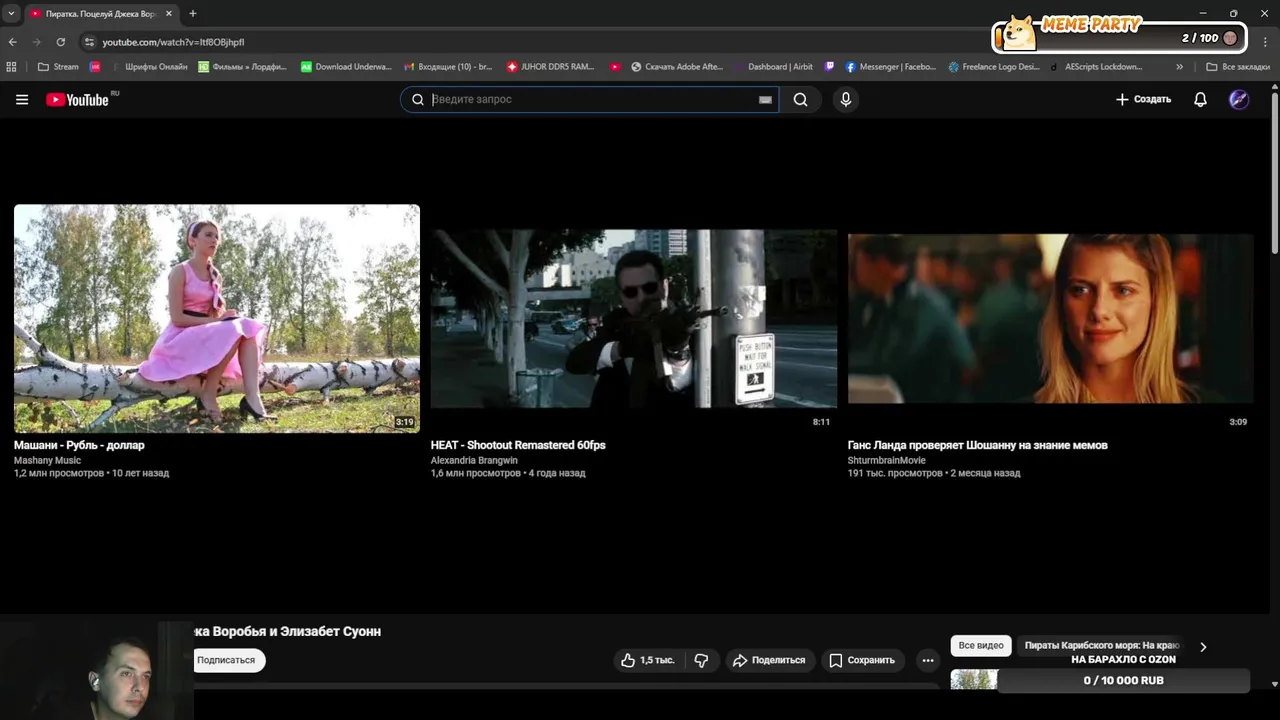
Task: Open the Stream bookmark folder
Action: (x=58, y=67)
